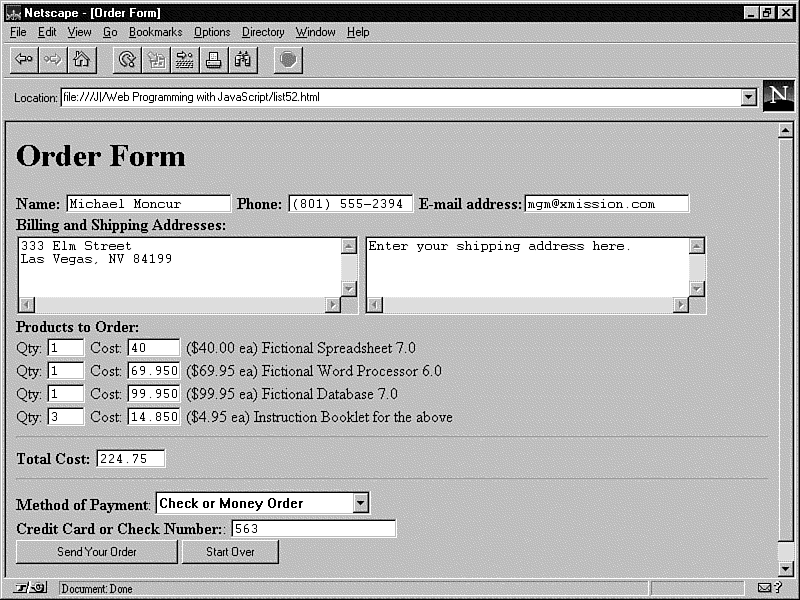Screen dimensions: 800x600
Task: Open the Directory menu
Action: coord(263,32)
